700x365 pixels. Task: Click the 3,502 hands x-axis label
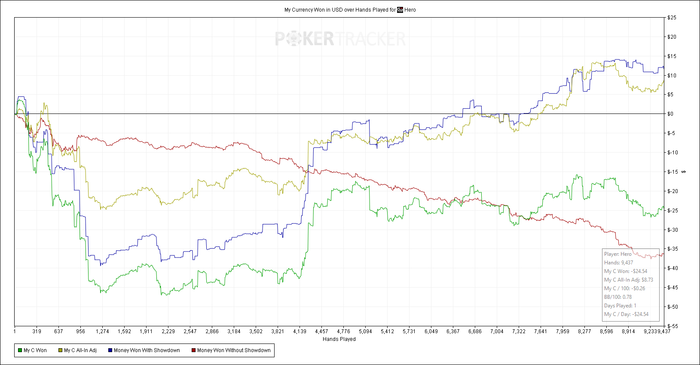pos(256,332)
